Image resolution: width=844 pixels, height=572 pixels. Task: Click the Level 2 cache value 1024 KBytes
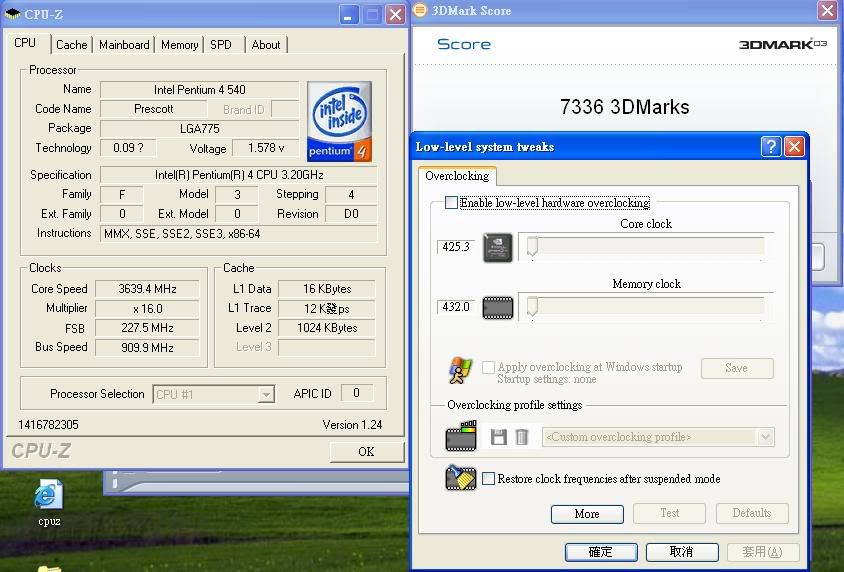327,328
